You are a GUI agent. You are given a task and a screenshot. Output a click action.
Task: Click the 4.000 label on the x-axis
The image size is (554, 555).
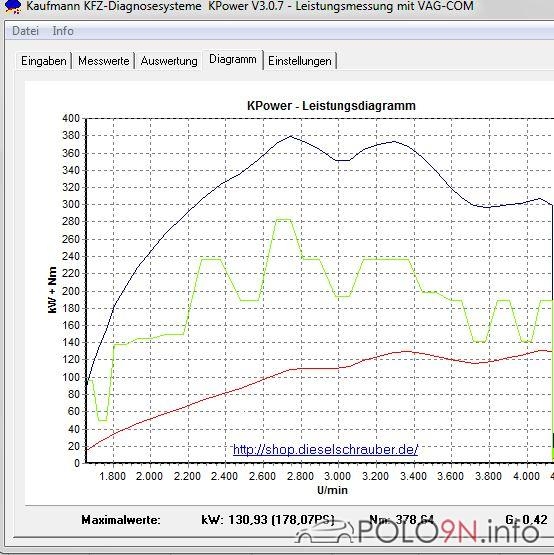point(526,476)
